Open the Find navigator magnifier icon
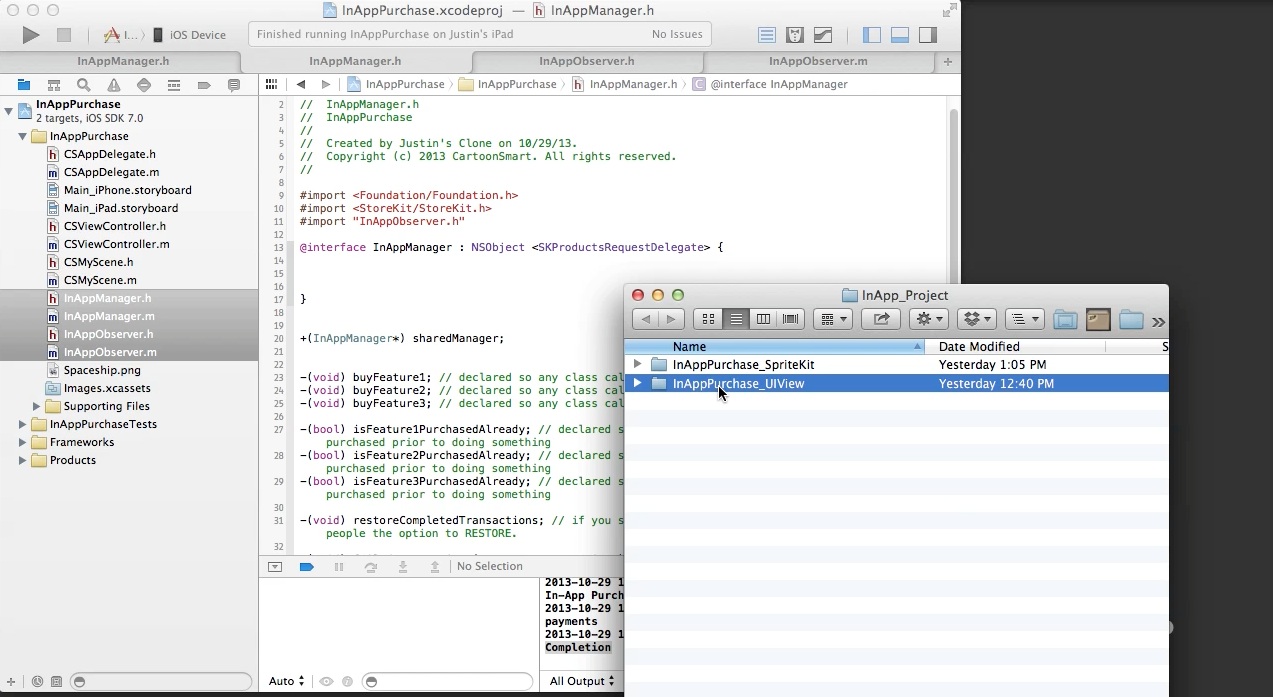 tap(84, 85)
